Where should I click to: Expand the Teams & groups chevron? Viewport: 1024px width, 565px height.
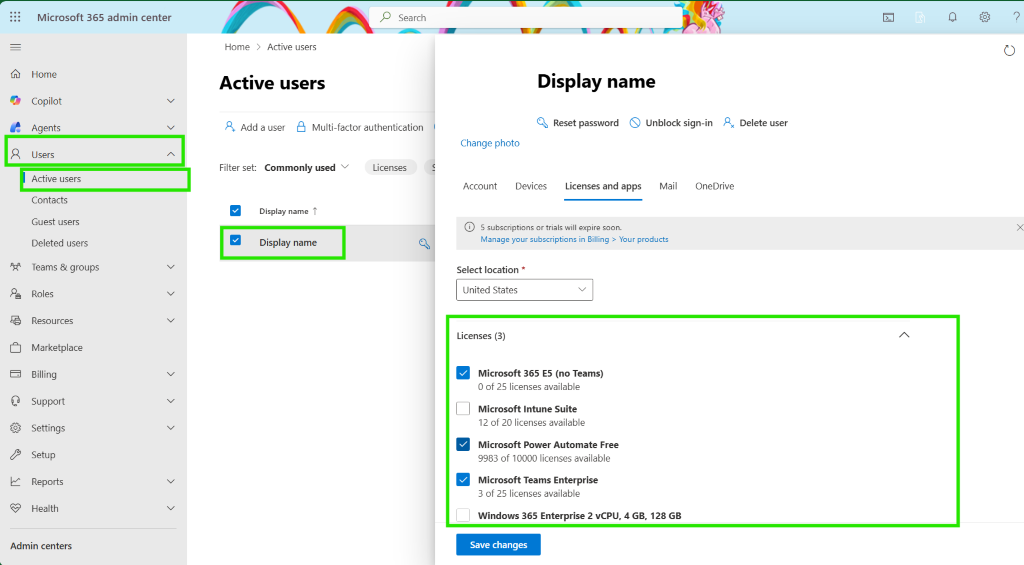(170, 266)
